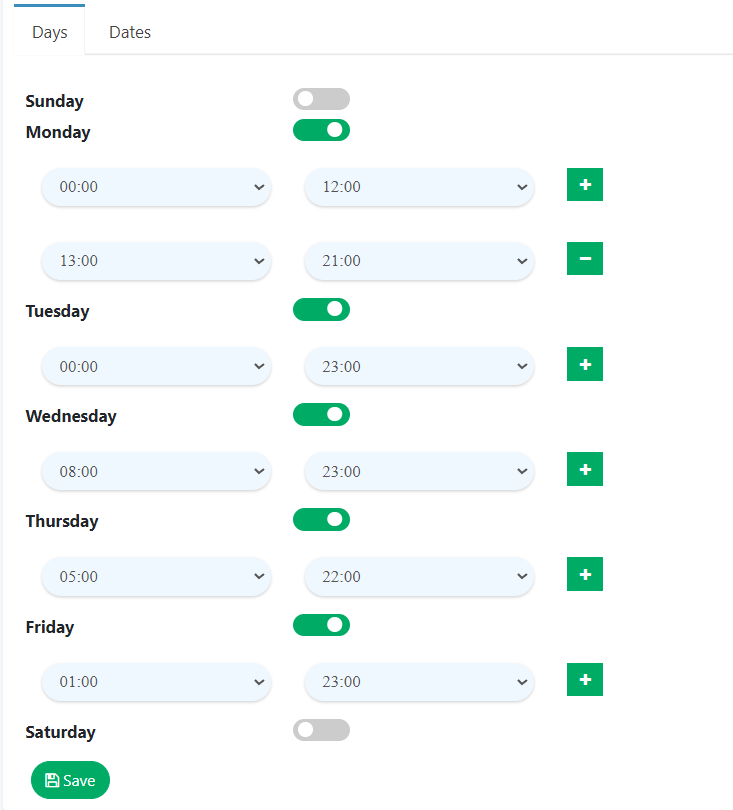The width and height of the screenshot is (733, 810).
Task: Add a time slot for Wednesday
Action: pyautogui.click(x=585, y=469)
